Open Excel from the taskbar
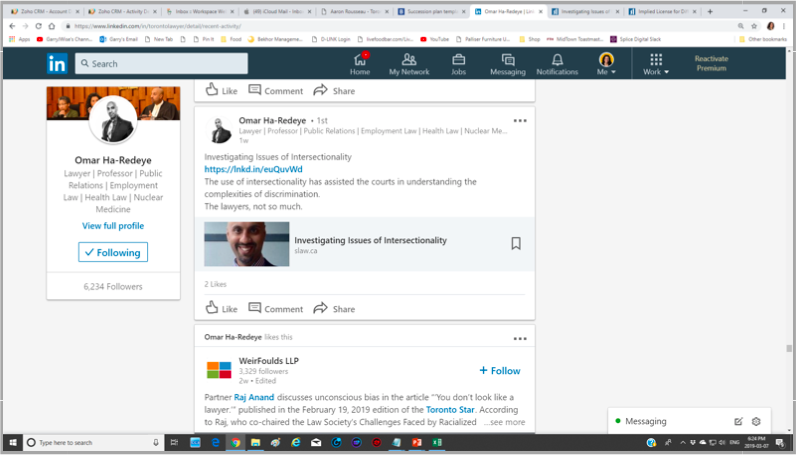Screen dimensions: 798x455 437,442
